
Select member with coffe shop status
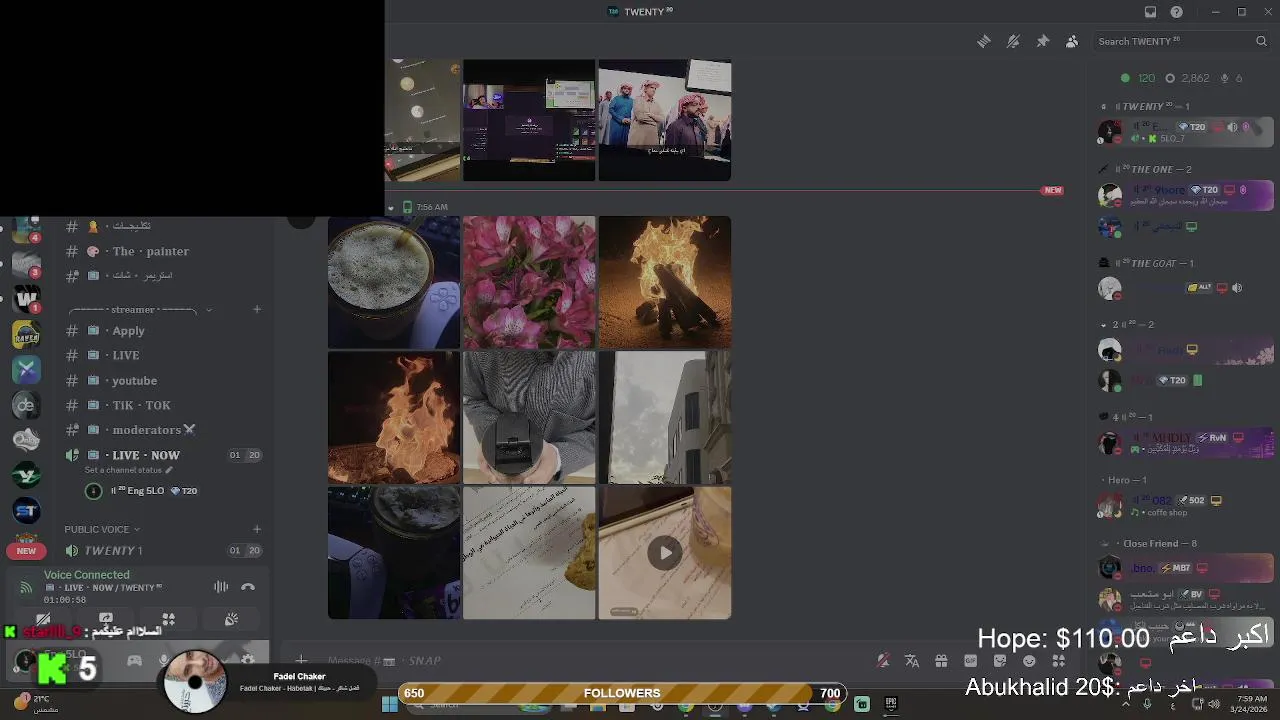point(1185,506)
